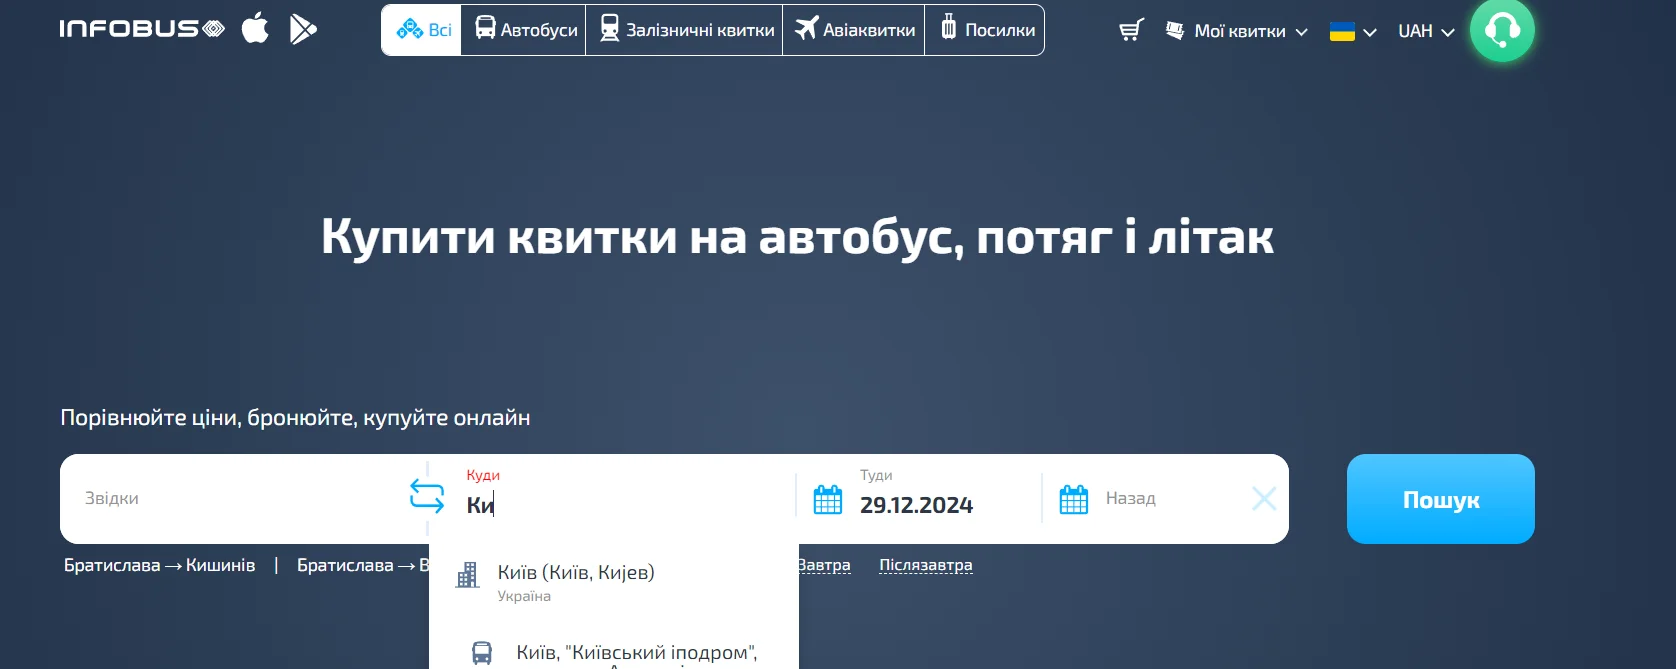Open the Apple App Store icon
Image resolution: width=1676 pixels, height=669 pixels.
255,29
